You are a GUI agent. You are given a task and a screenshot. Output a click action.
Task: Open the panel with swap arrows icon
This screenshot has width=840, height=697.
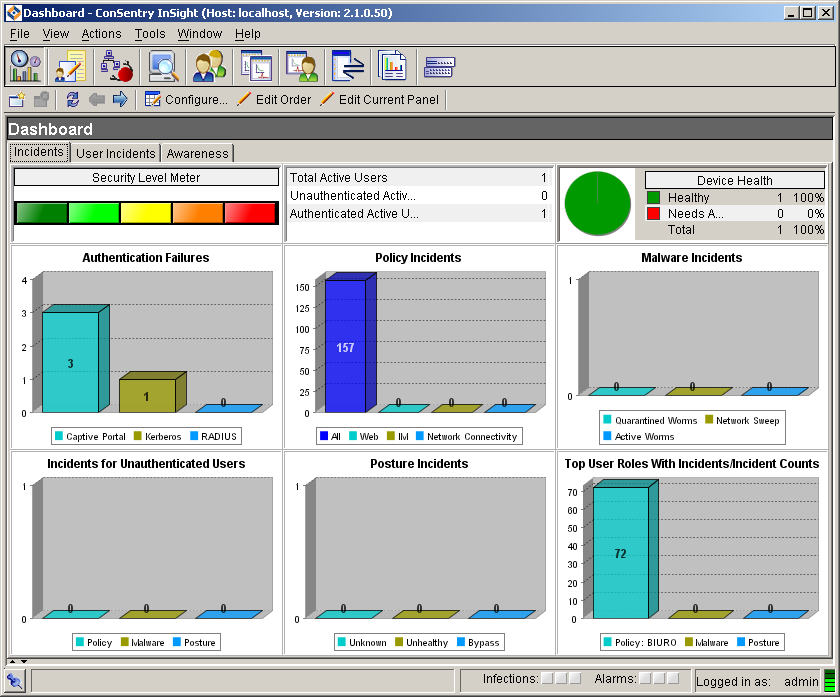coord(348,66)
